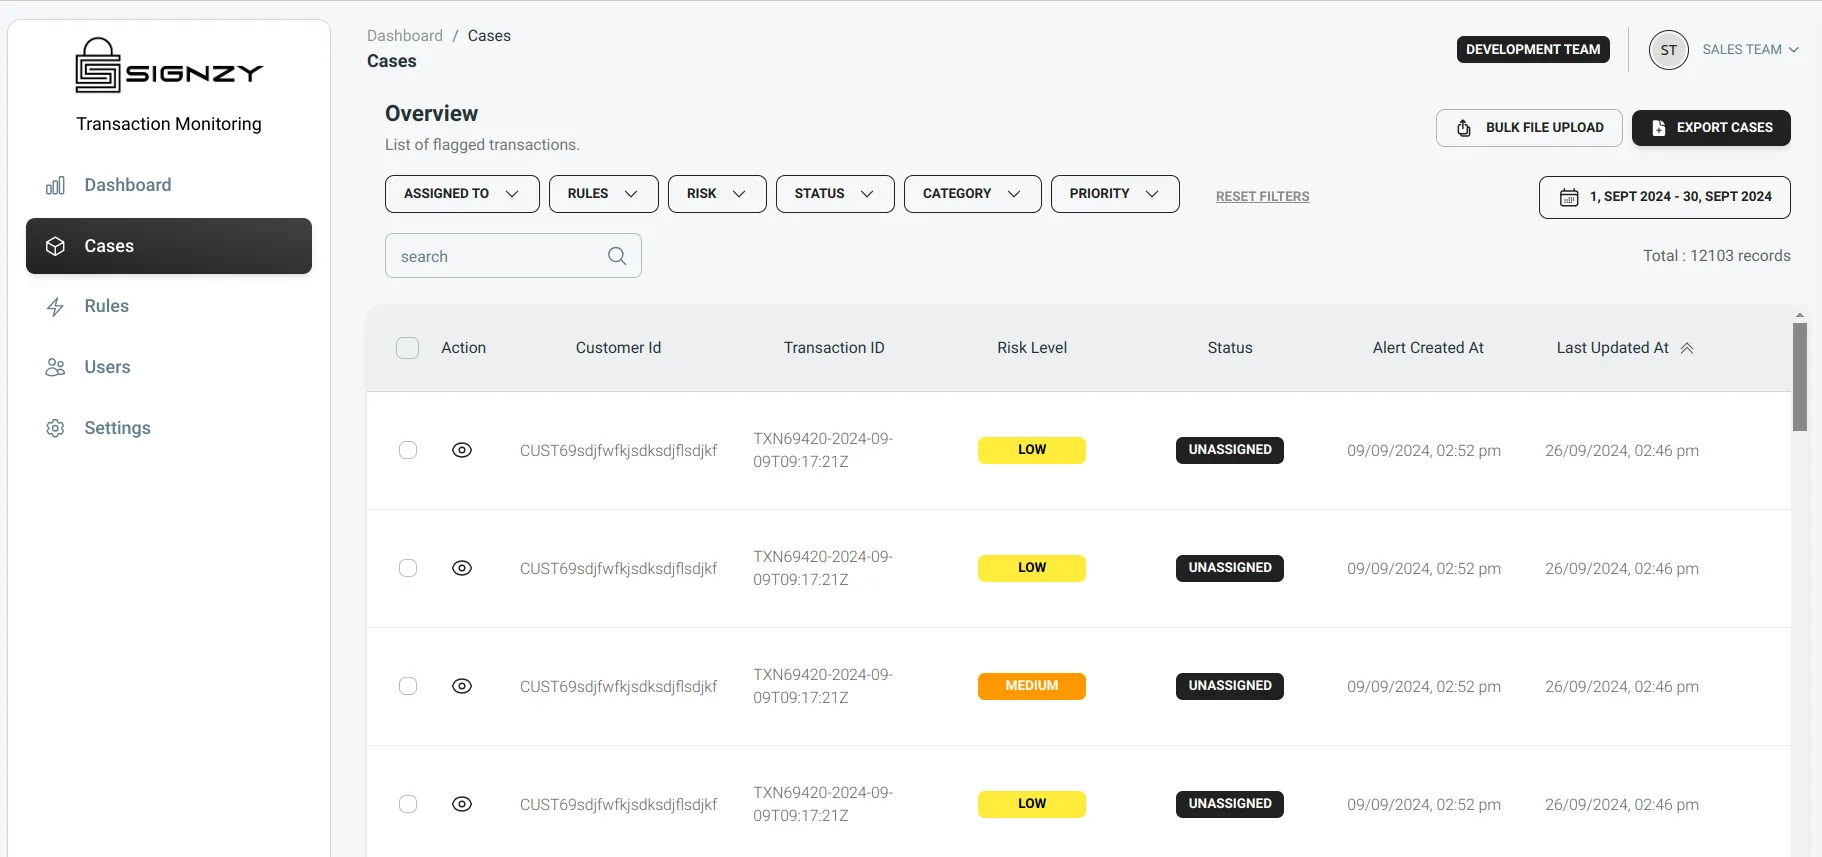
Task: Go to Dashboard in the sidebar
Action: point(169,185)
